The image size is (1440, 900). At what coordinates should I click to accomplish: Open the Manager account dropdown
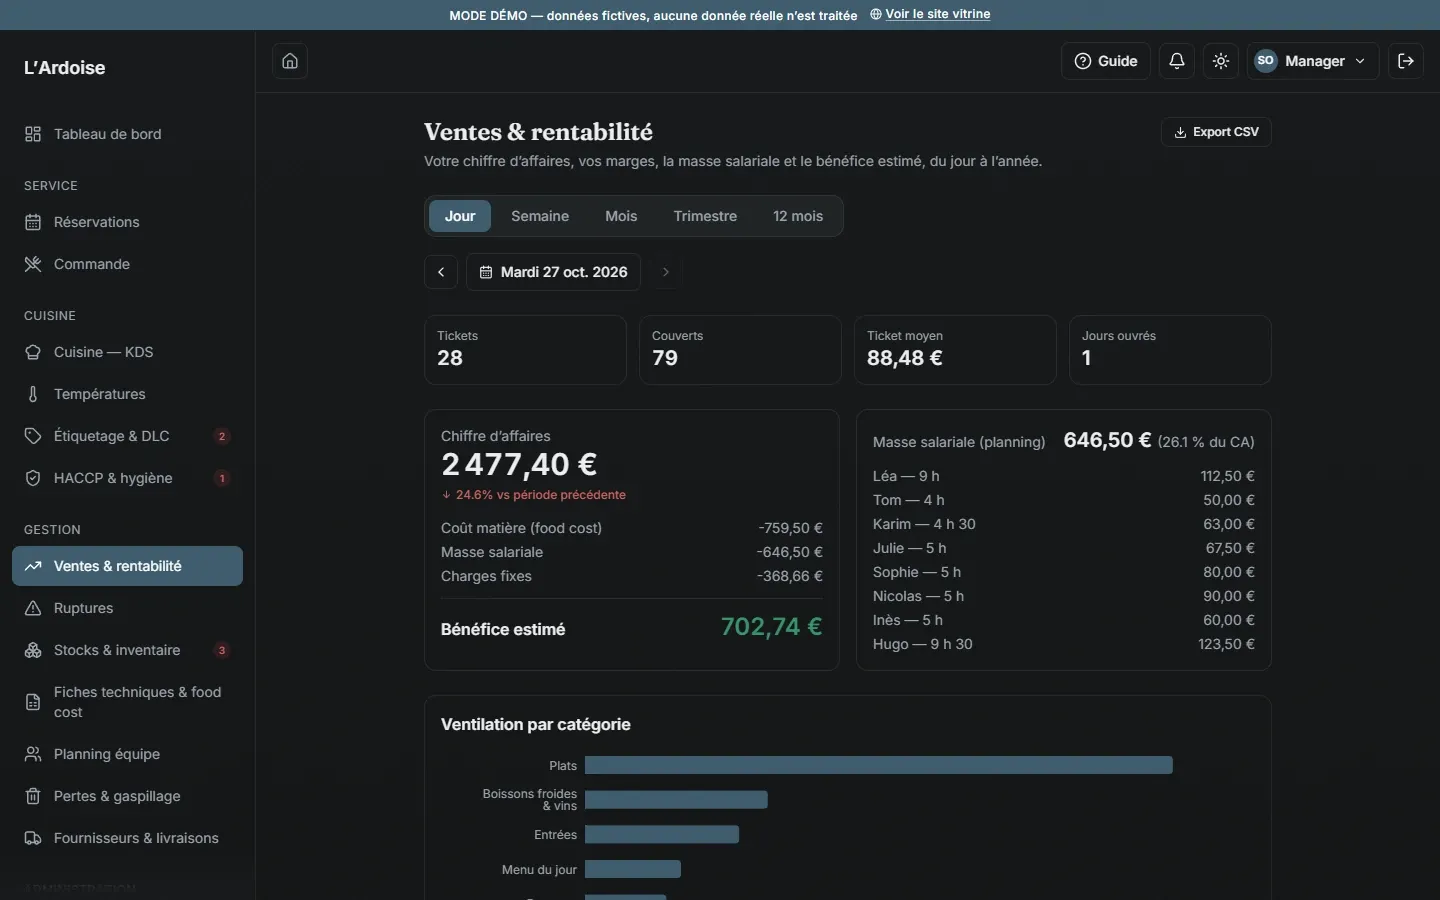(1313, 61)
